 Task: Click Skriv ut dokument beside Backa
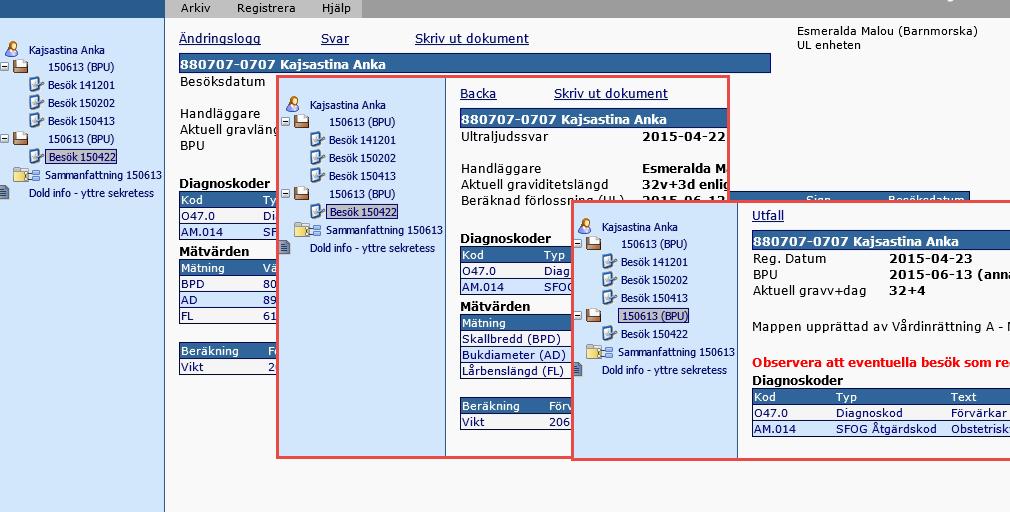[611, 93]
